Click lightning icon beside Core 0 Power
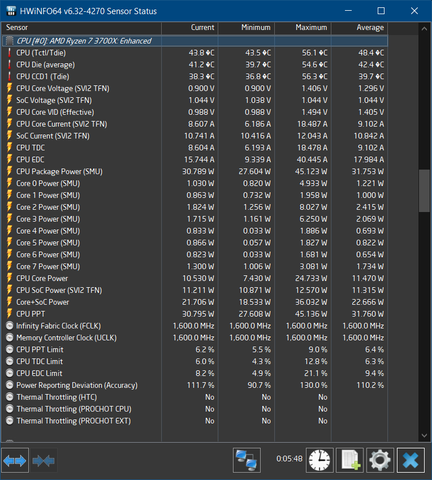The image size is (432, 480). (x=10, y=183)
